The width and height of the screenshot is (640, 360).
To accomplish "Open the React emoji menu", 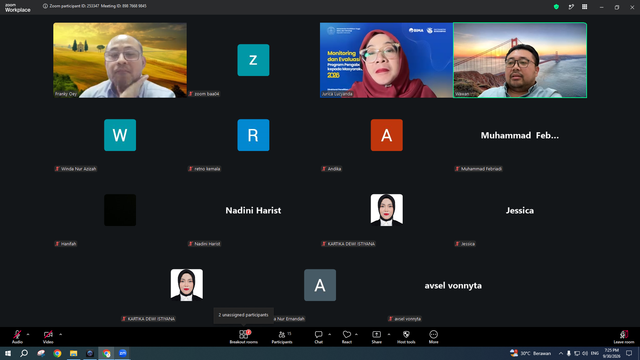I will tap(347, 336).
